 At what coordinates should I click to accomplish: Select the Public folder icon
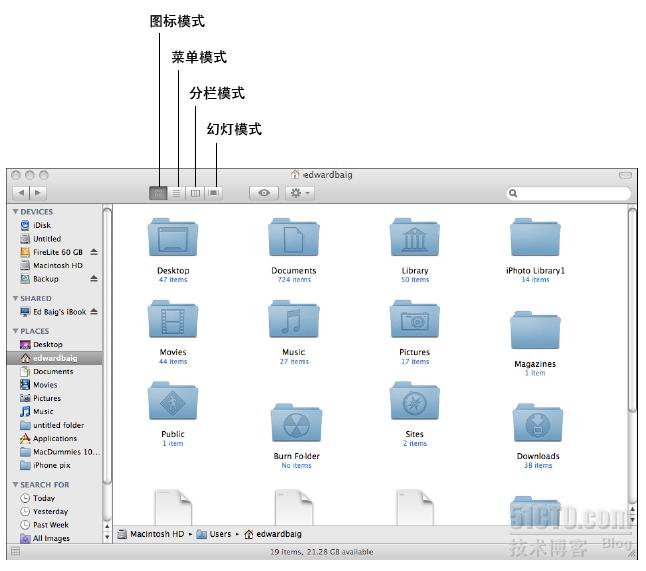[x=173, y=401]
